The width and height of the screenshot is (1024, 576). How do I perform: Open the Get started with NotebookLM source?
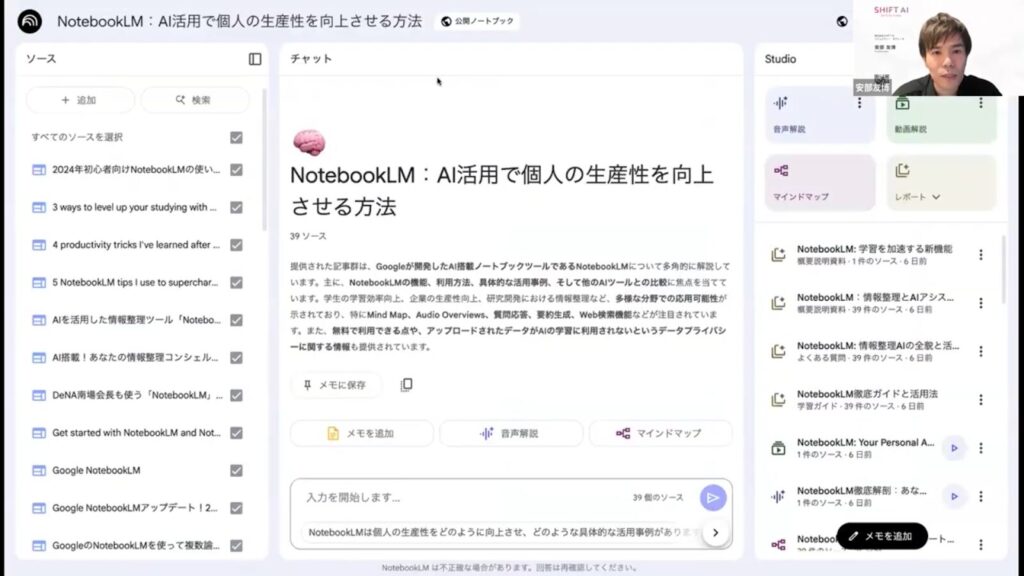136,433
